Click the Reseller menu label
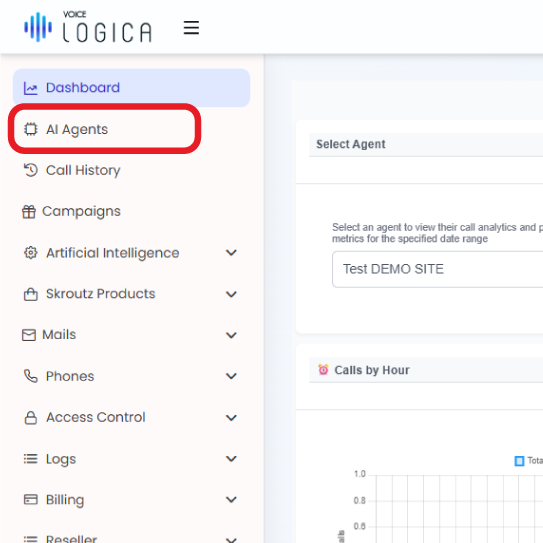Image resolution: width=543 pixels, height=543 pixels. coord(71,539)
